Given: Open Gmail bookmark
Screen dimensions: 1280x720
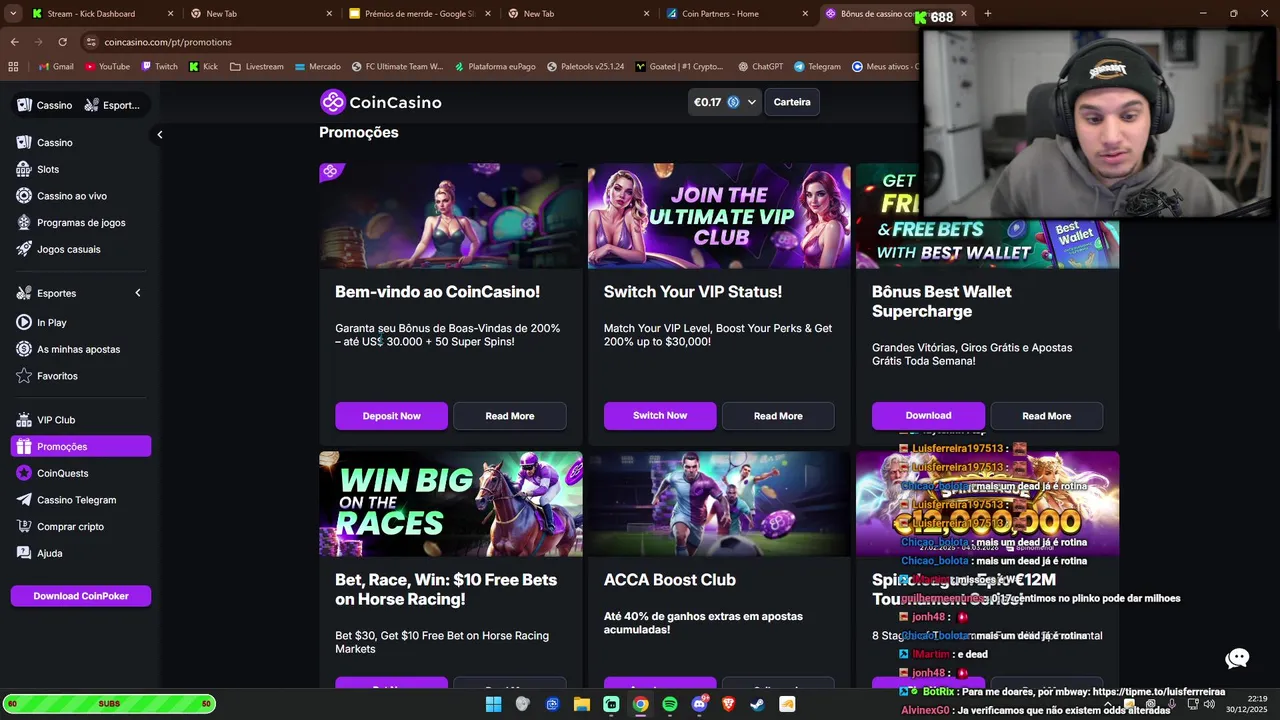Looking at the screenshot, I should point(55,67).
